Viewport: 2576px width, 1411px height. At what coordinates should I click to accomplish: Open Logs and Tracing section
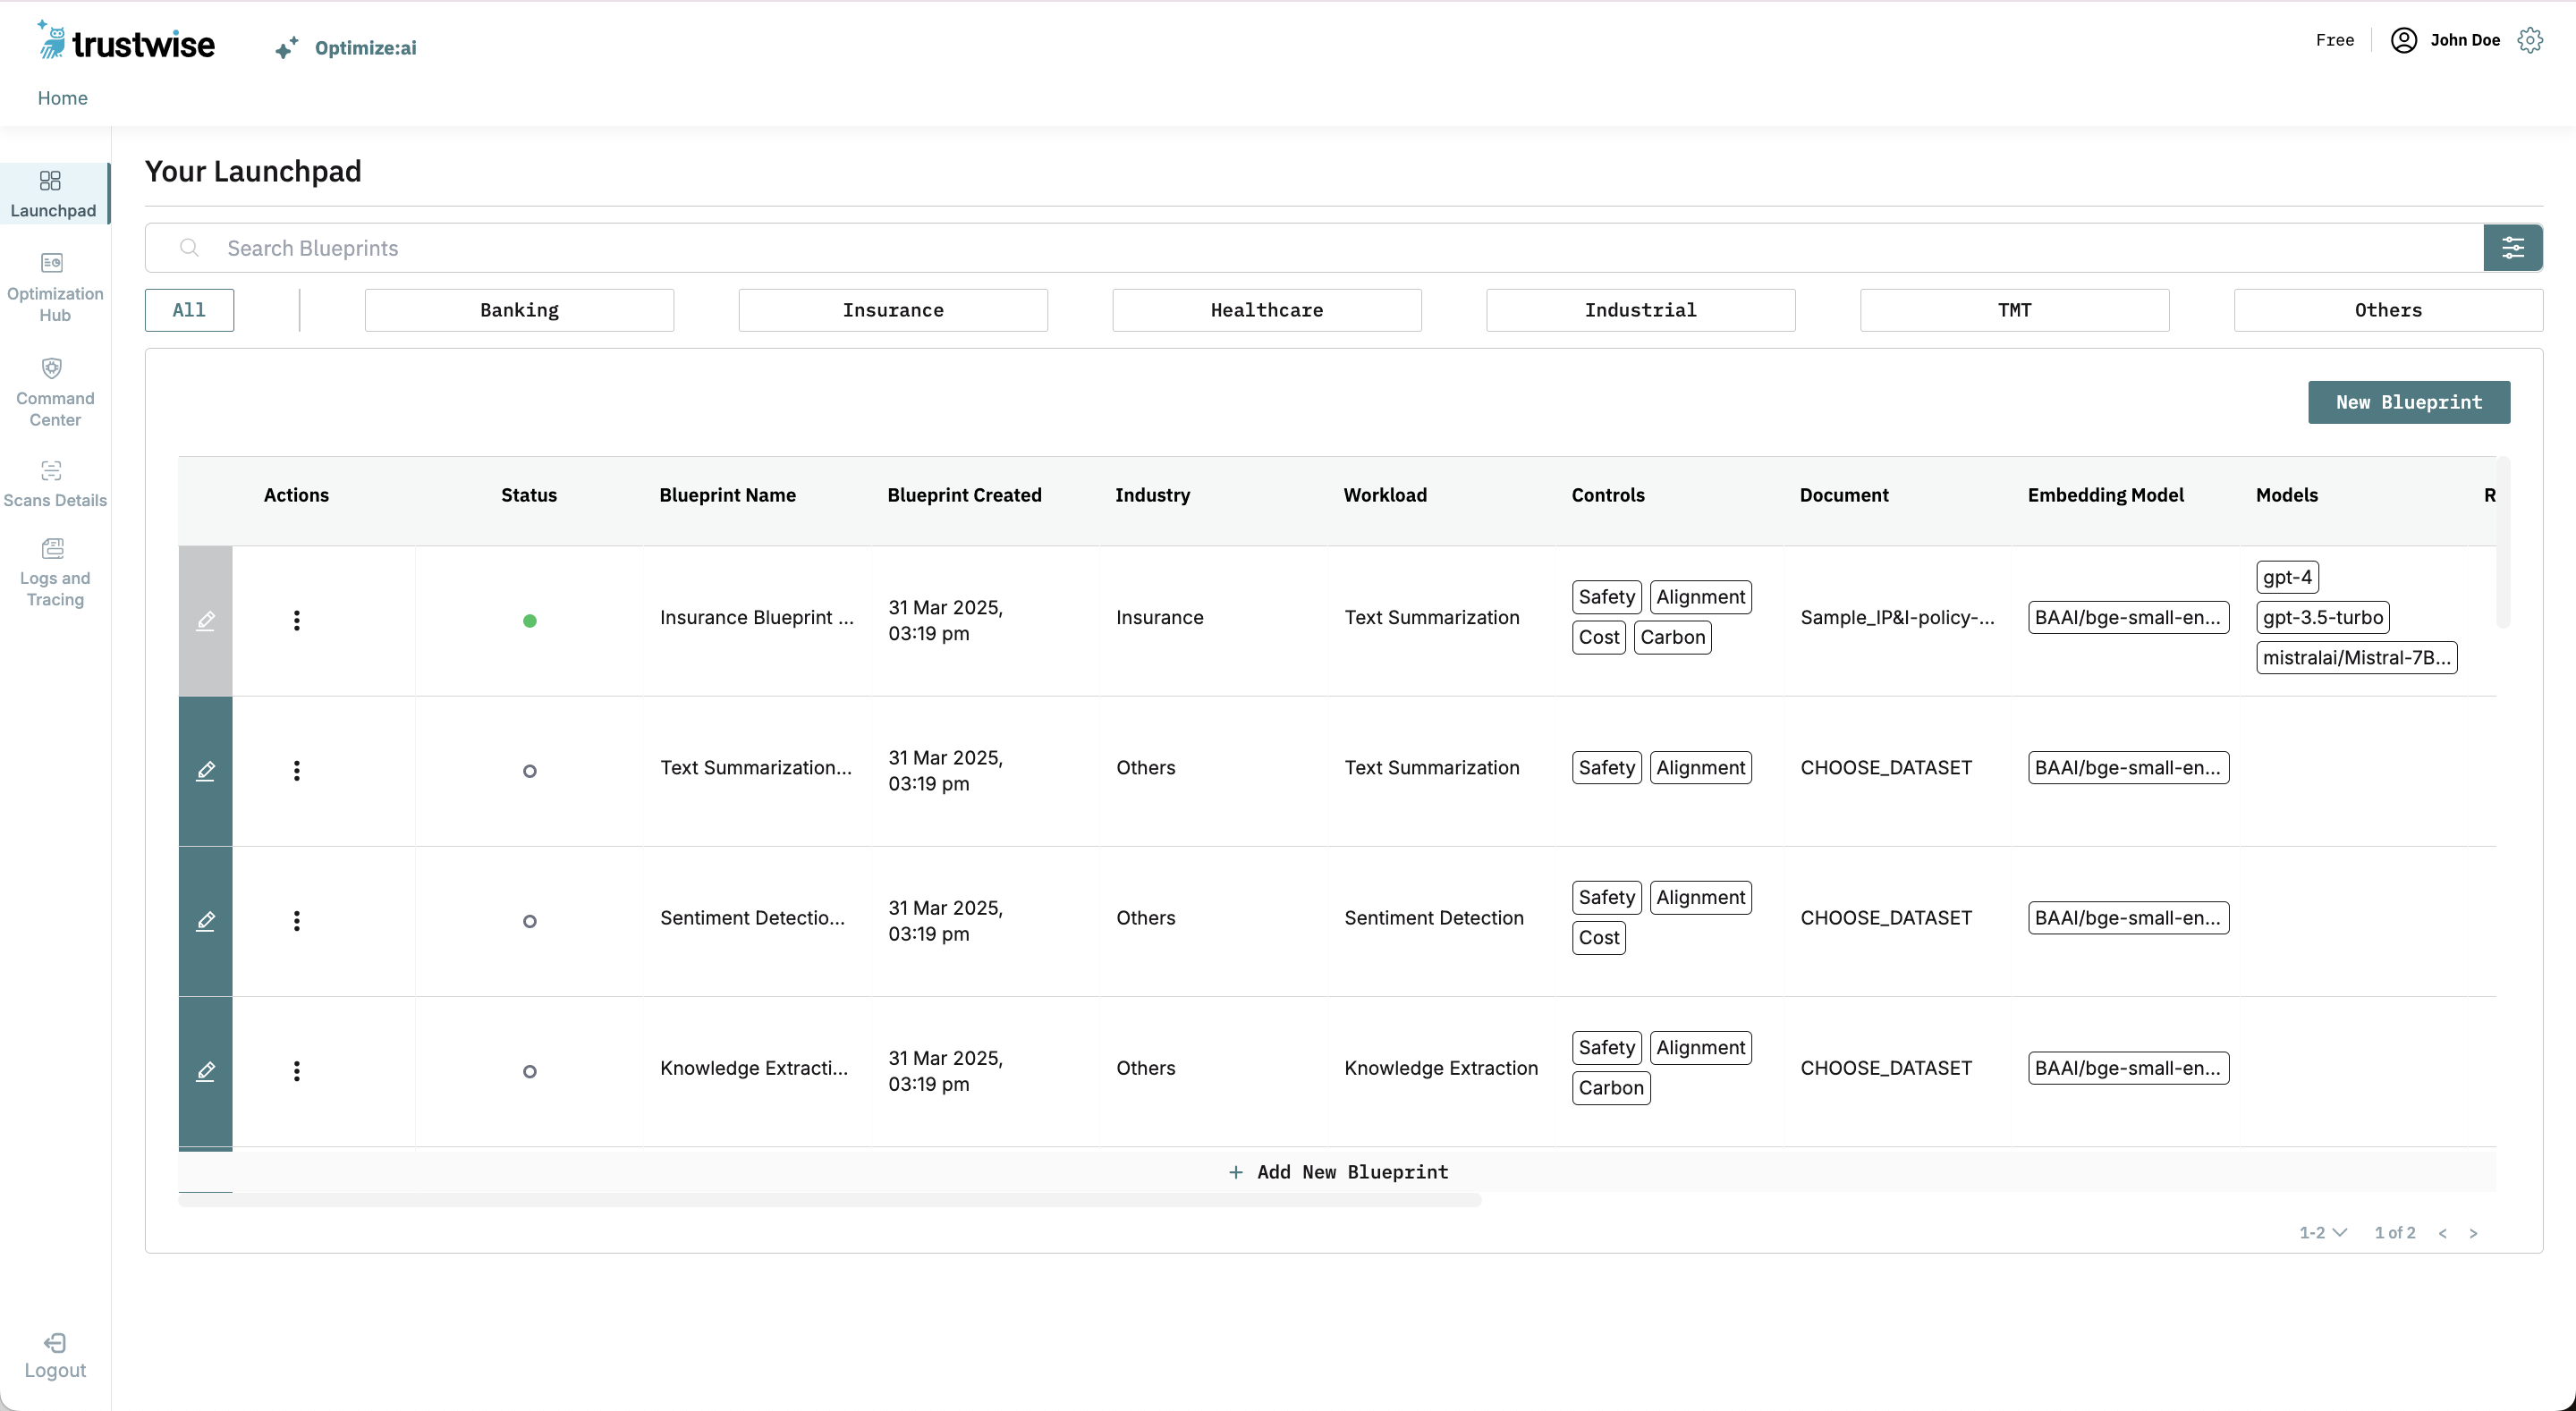tap(52, 549)
